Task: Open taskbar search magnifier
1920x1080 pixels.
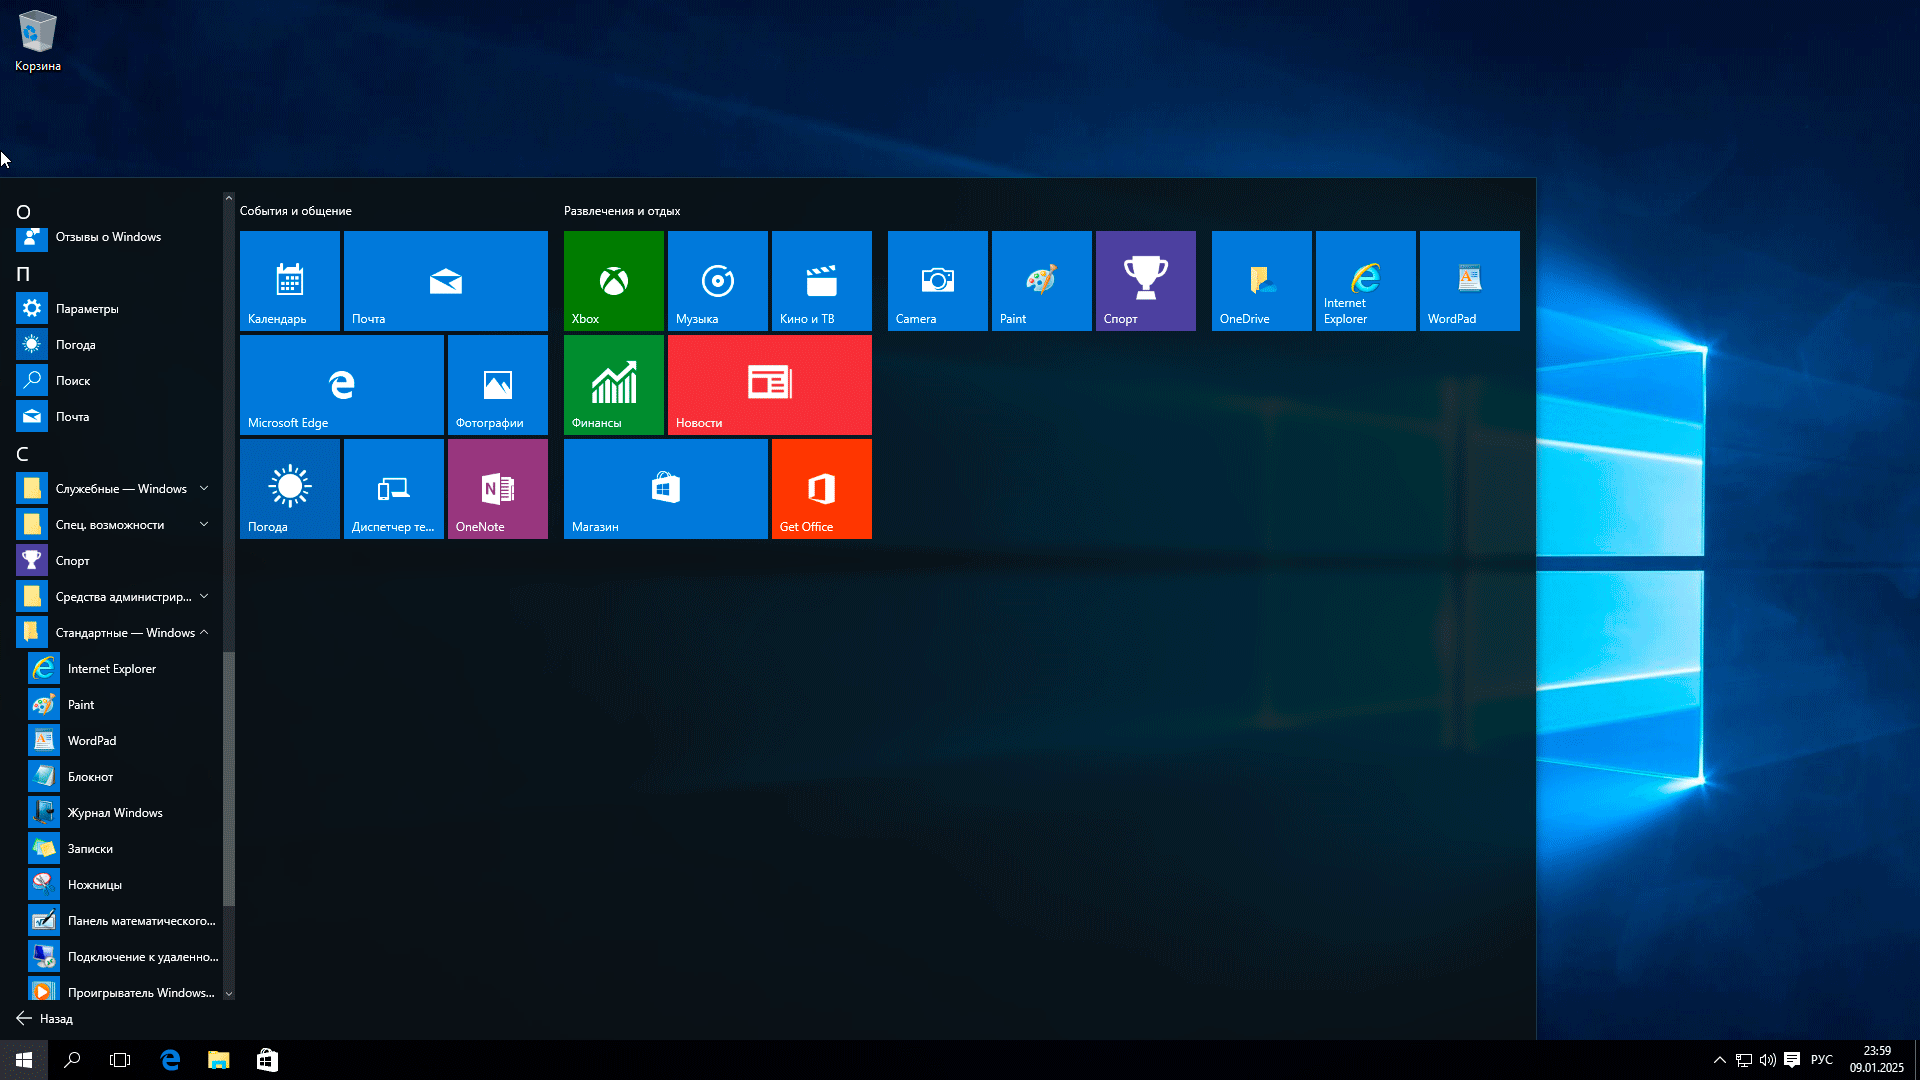Action: click(x=72, y=1060)
